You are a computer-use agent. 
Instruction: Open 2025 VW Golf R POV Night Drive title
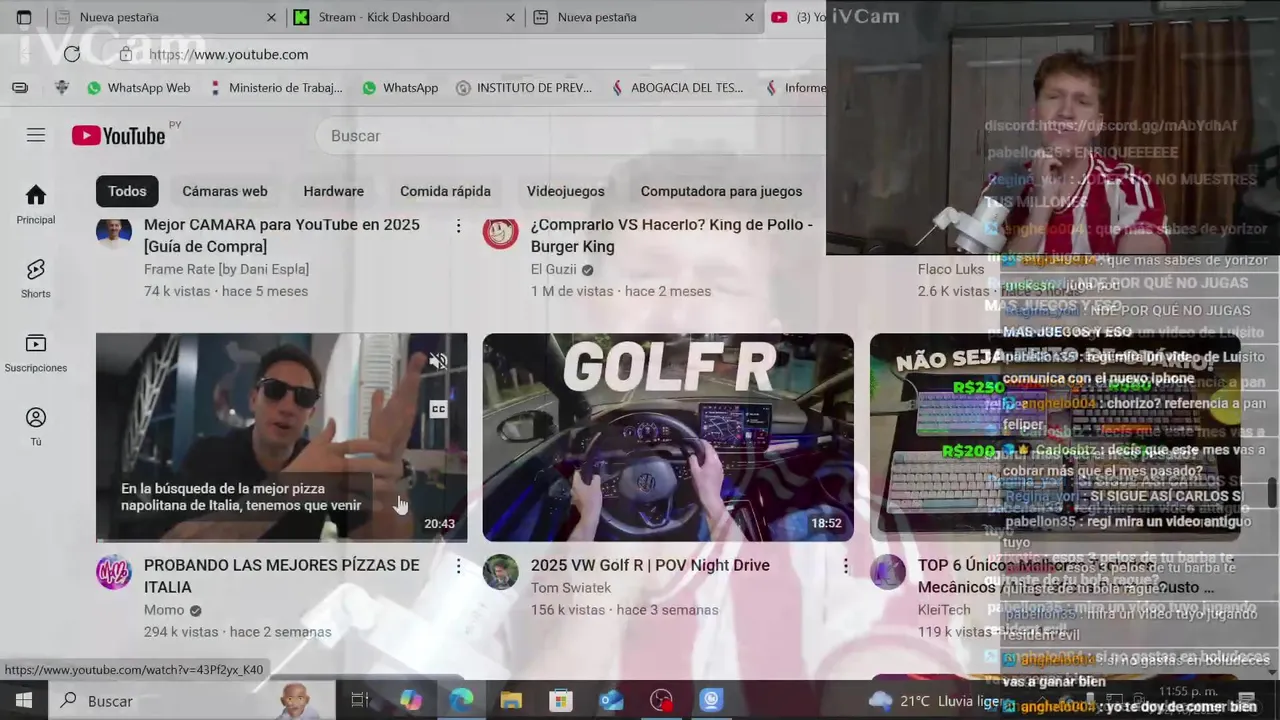(x=650, y=565)
